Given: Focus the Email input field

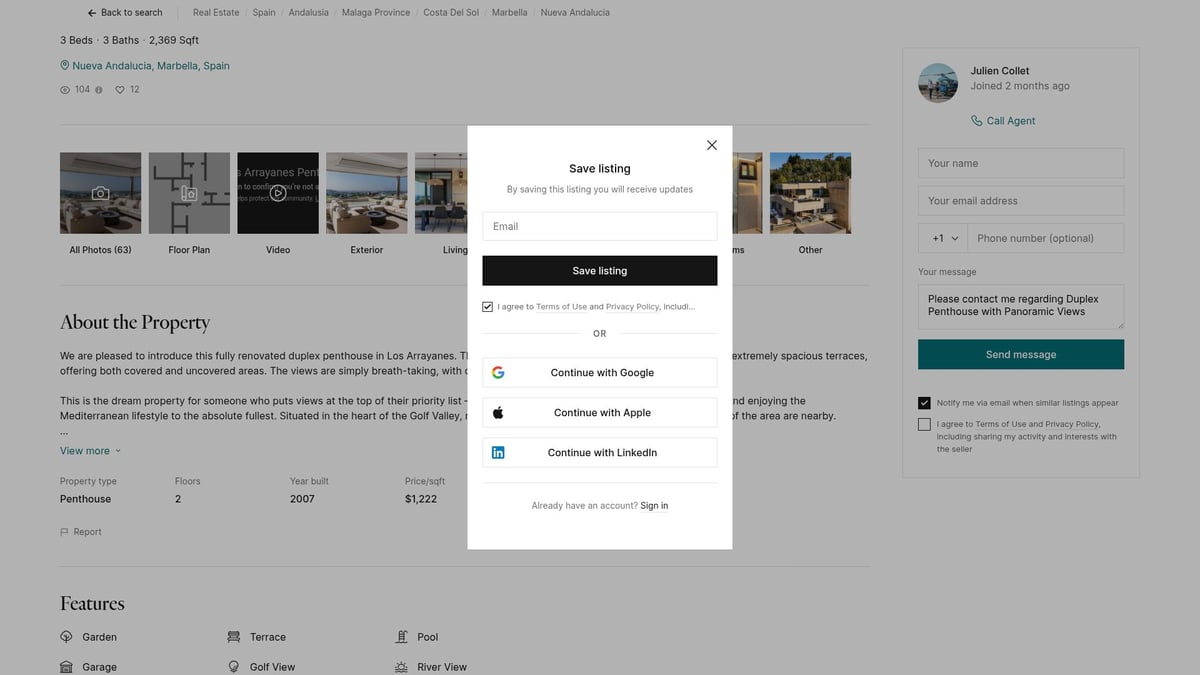Looking at the screenshot, I should coord(599,227).
